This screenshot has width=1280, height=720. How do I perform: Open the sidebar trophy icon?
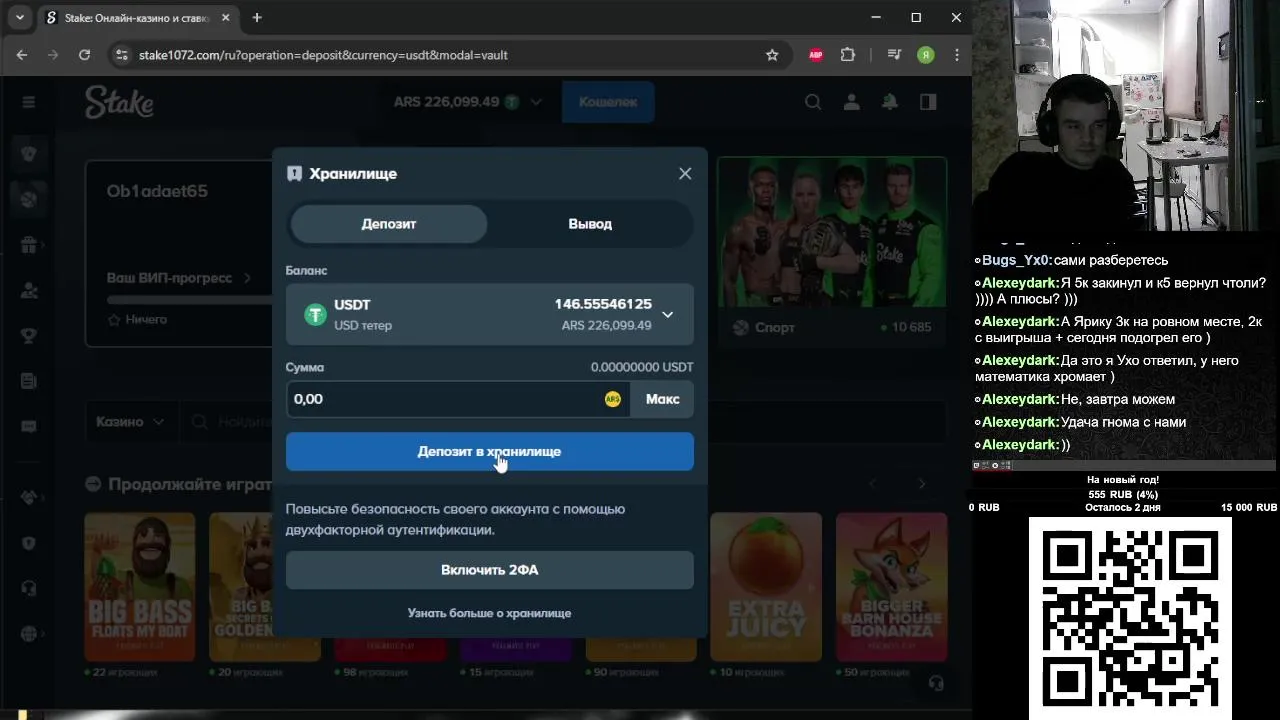(x=28, y=335)
